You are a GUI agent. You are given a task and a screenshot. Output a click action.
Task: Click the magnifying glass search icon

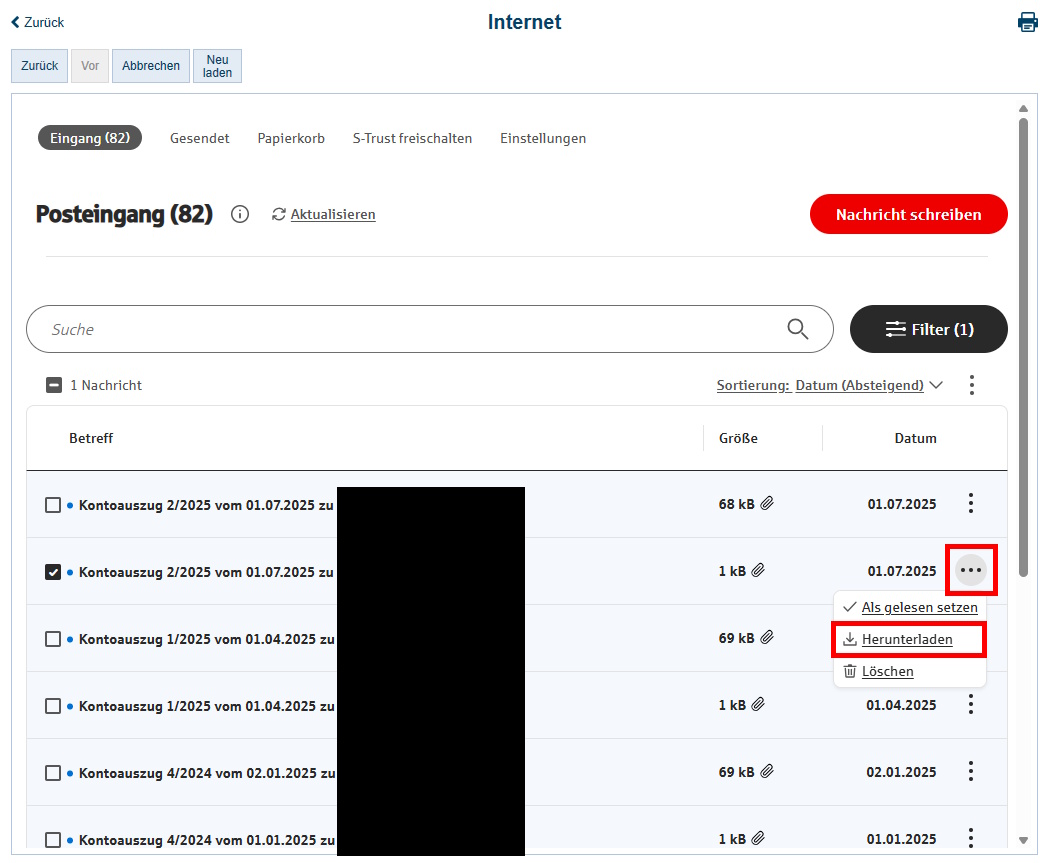[x=797, y=328]
